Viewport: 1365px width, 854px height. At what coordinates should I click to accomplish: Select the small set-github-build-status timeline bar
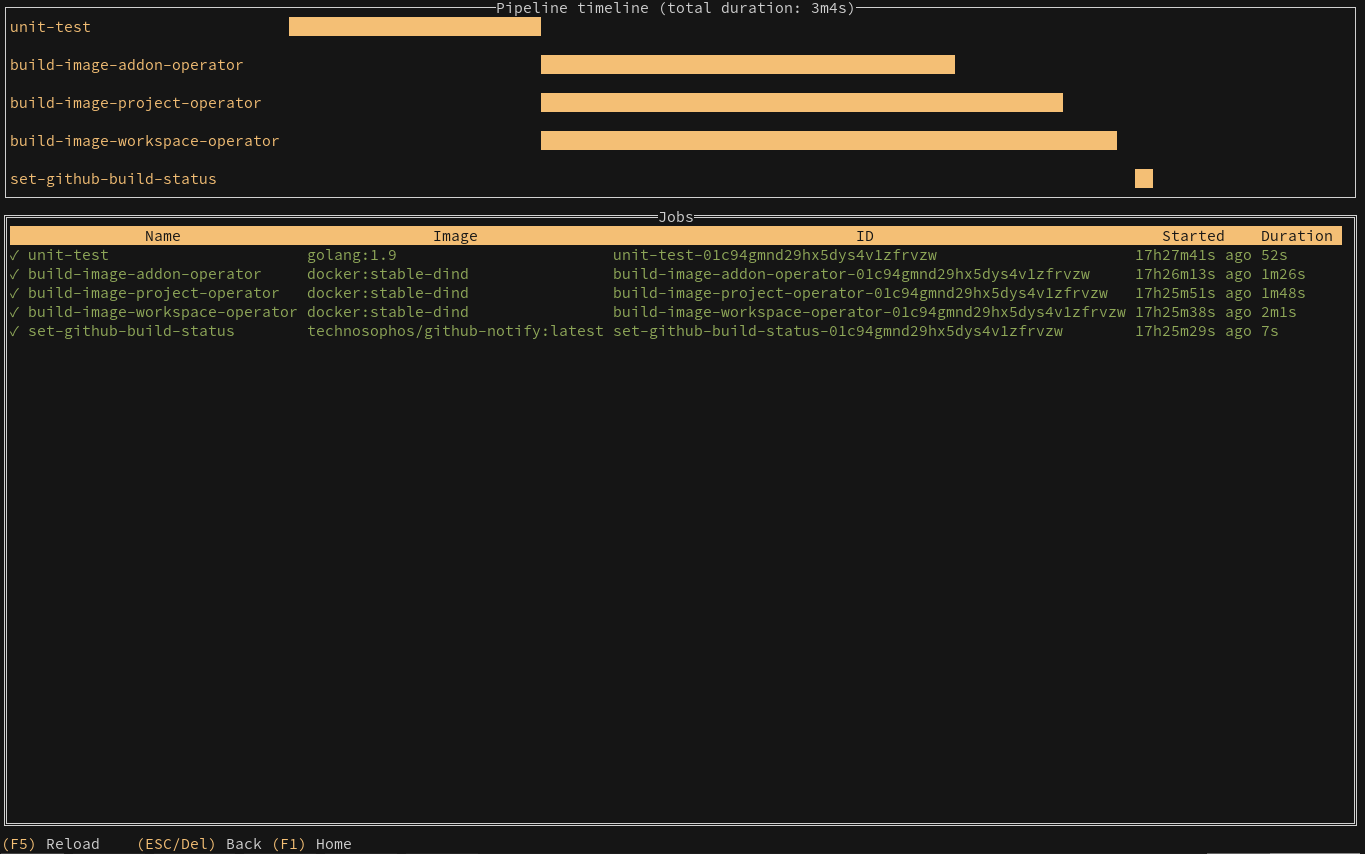(1144, 179)
